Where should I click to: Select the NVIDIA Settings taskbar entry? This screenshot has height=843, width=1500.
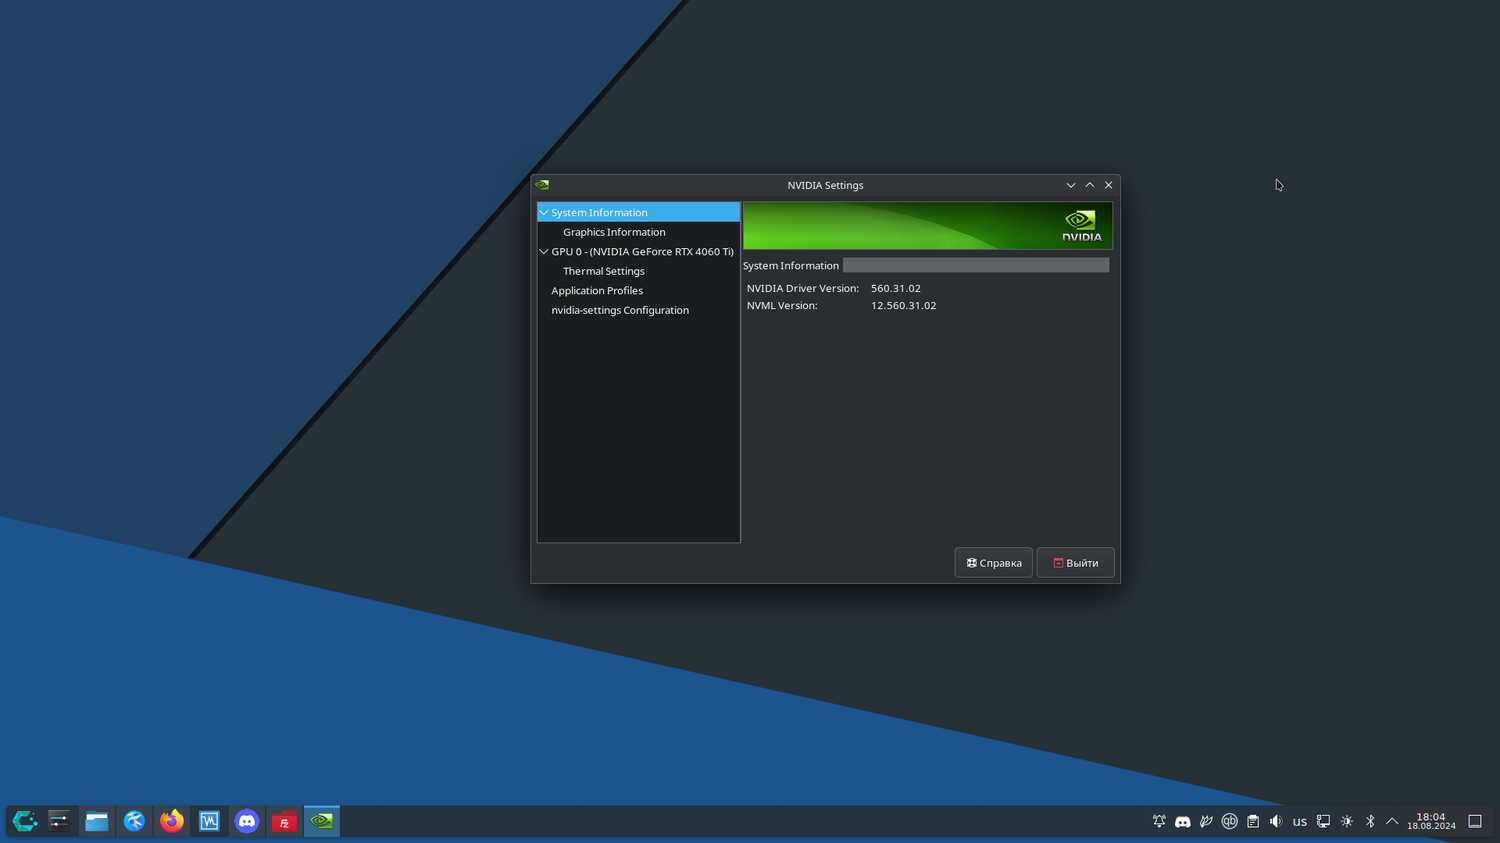[322, 821]
